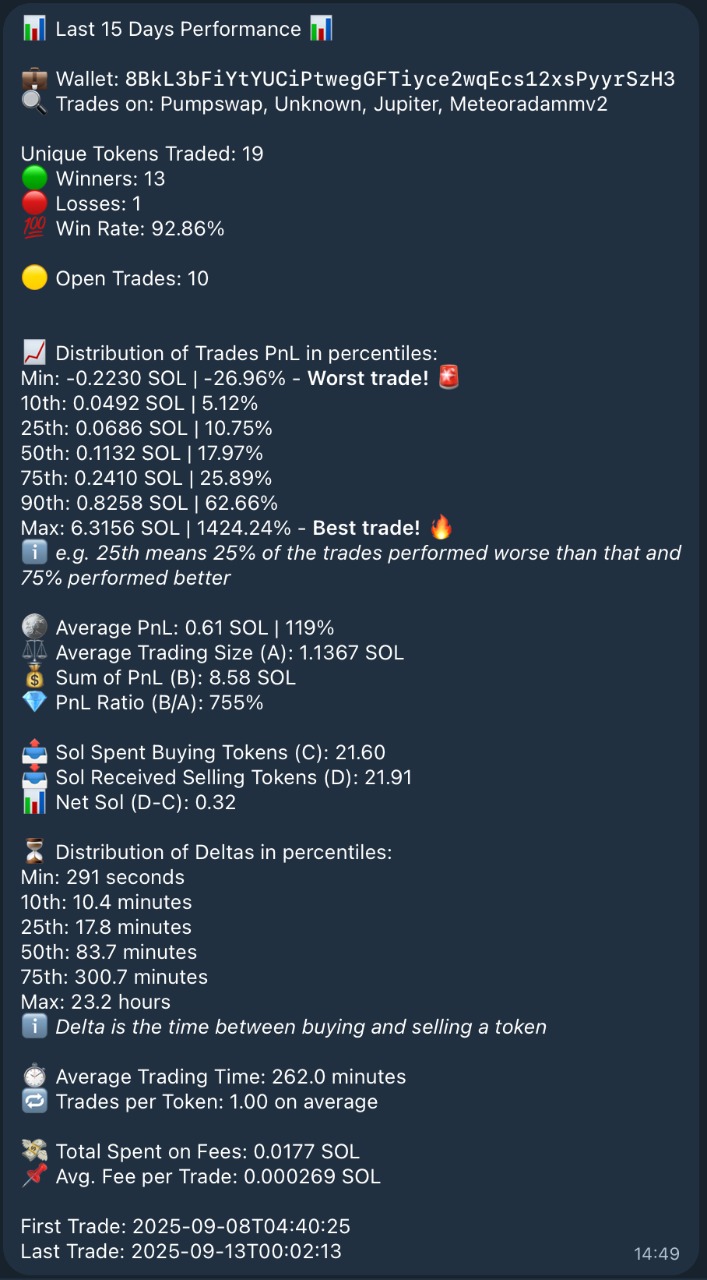Click the message timestamp 14:49

coord(657,1254)
